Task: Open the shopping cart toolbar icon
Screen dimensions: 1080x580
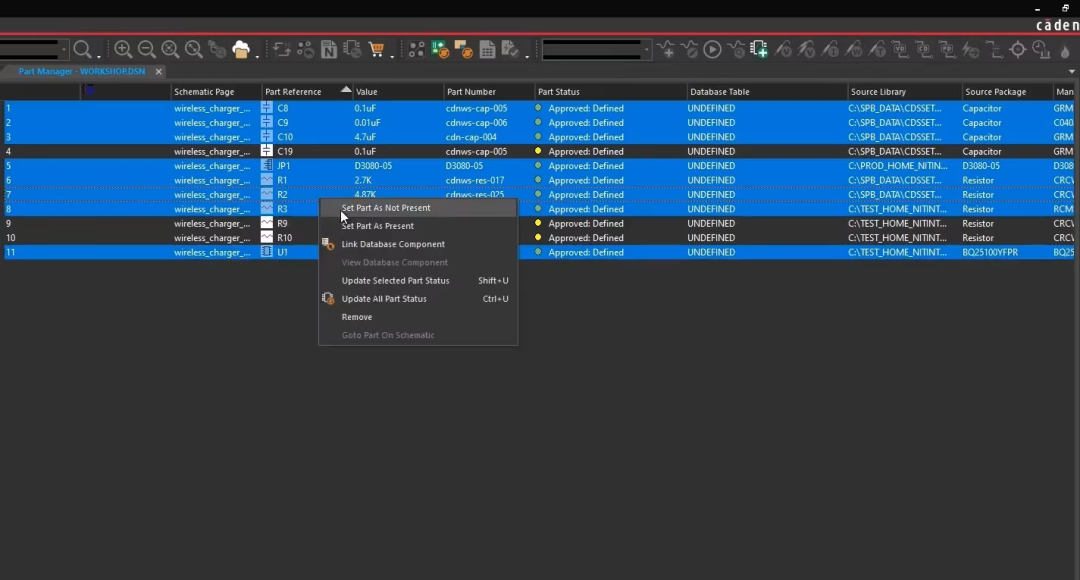Action: (x=376, y=50)
